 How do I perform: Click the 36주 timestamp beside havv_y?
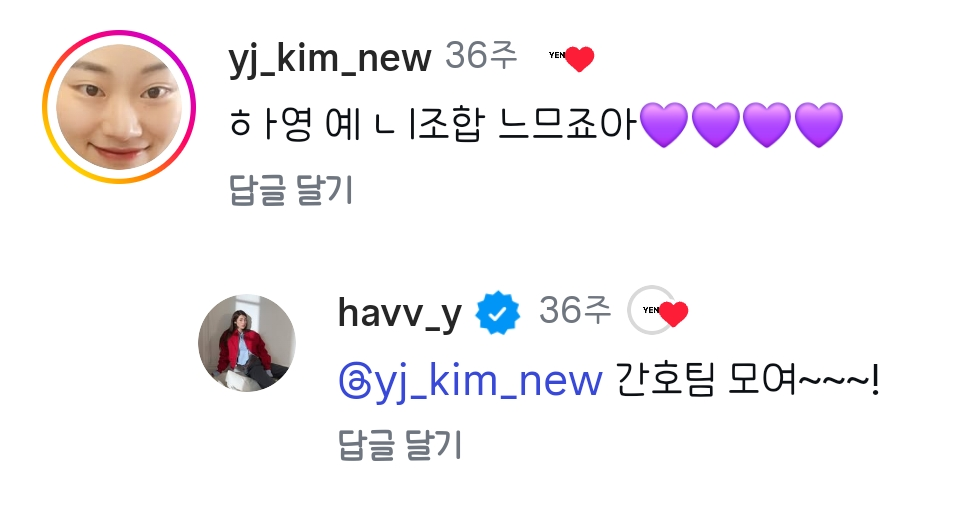(x=575, y=310)
